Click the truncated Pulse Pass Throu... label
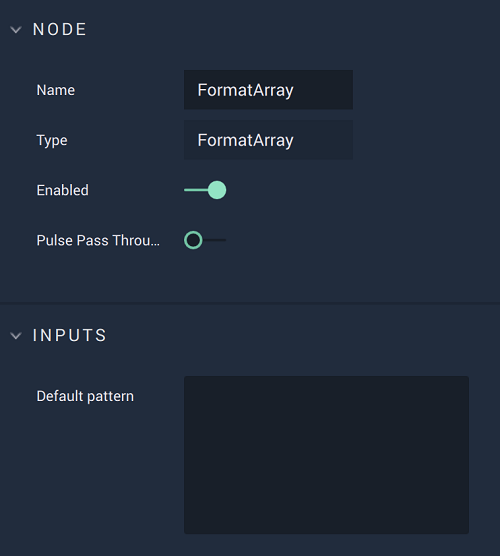500x556 pixels. tap(98, 240)
